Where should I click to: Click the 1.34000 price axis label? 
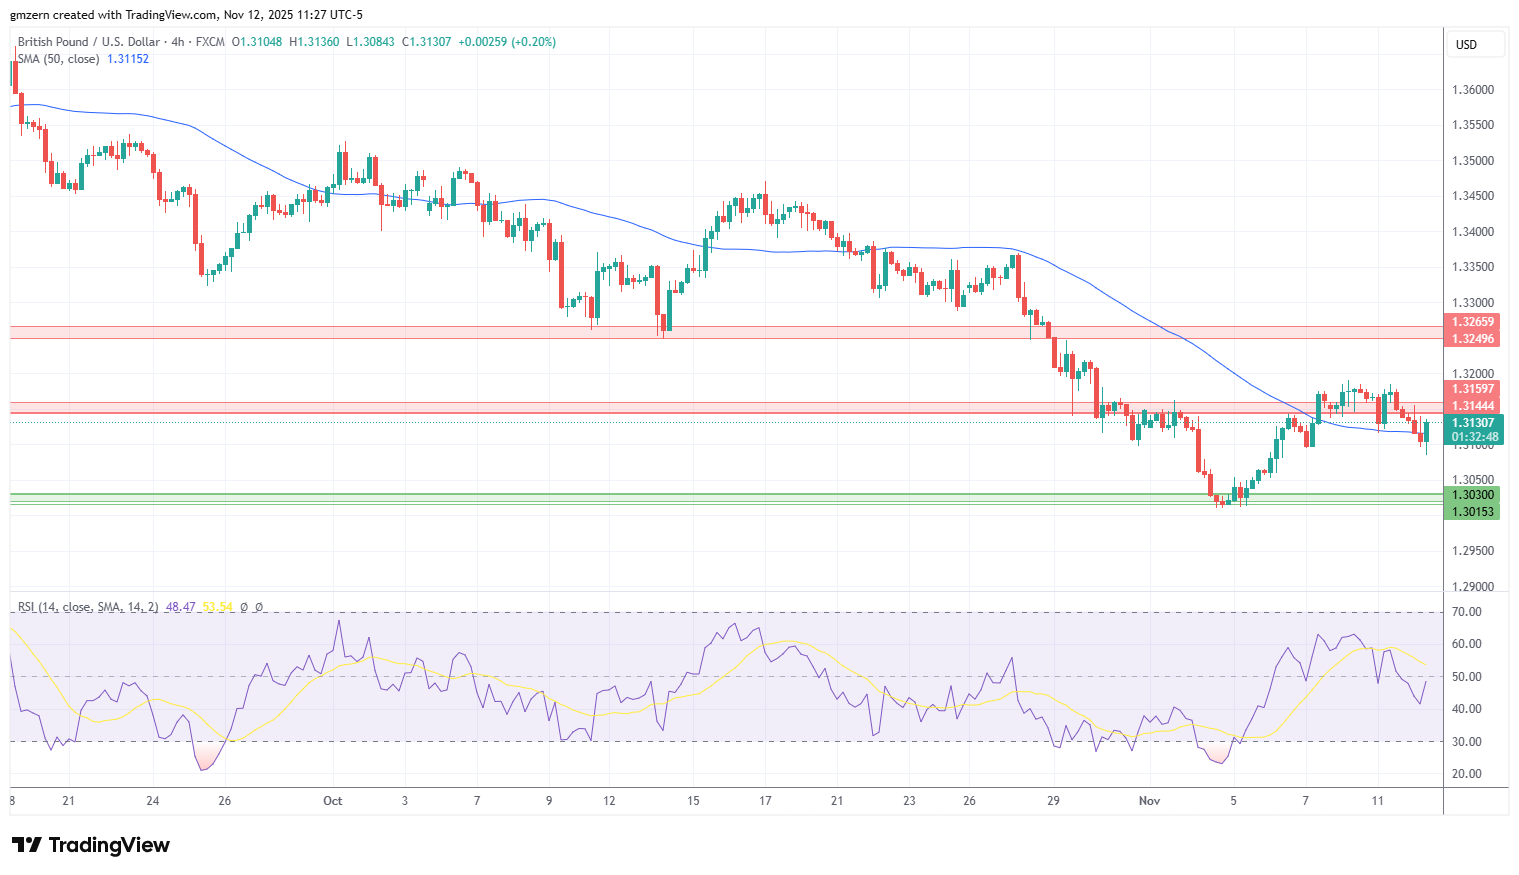click(x=1473, y=232)
